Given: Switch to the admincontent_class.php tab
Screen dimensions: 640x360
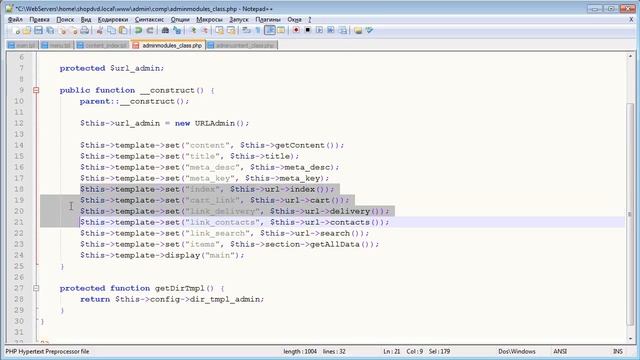Looking at the screenshot, I should 242,45.
